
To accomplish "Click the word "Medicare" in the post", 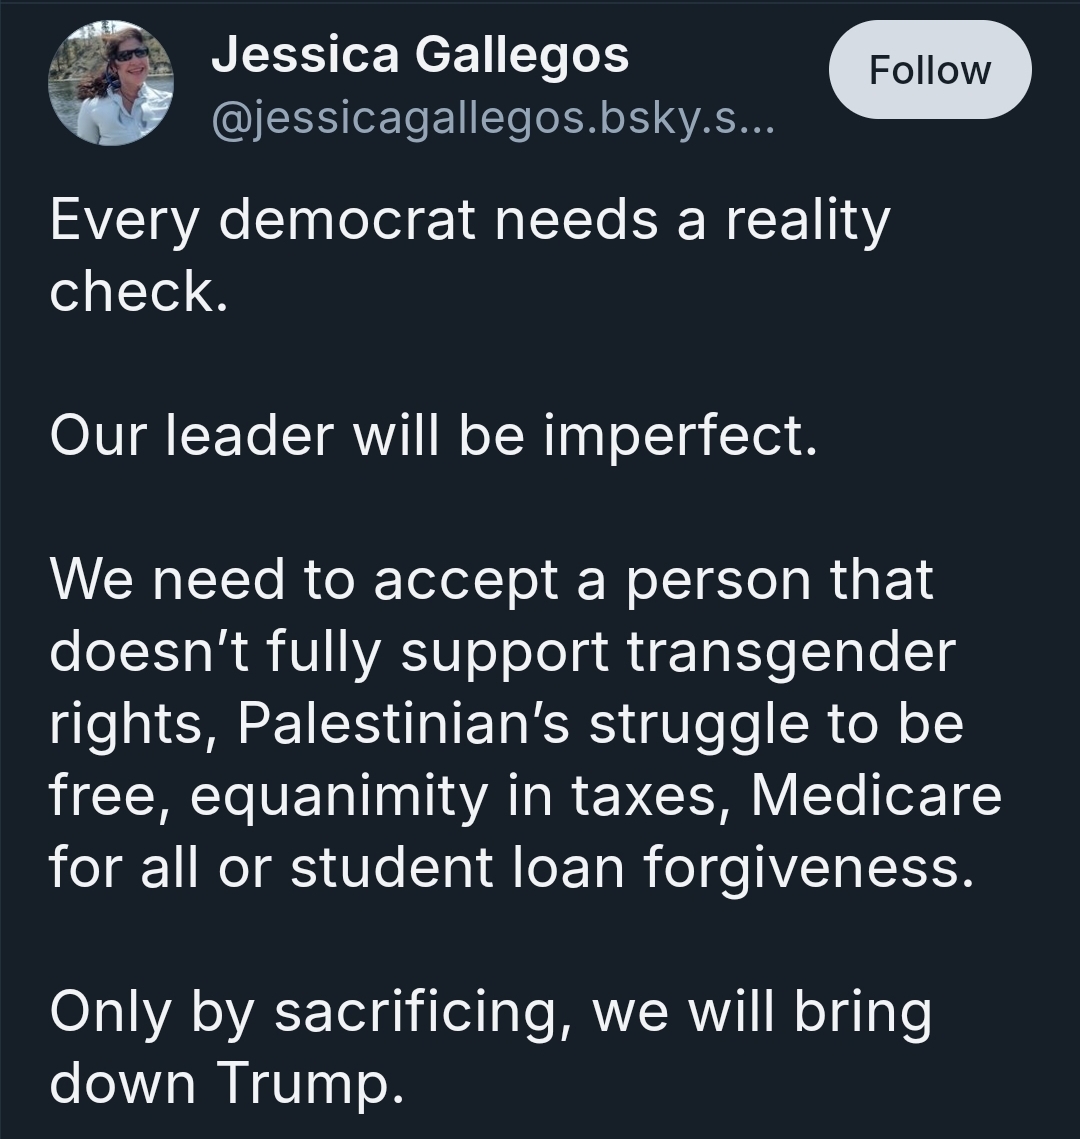I will point(876,796).
